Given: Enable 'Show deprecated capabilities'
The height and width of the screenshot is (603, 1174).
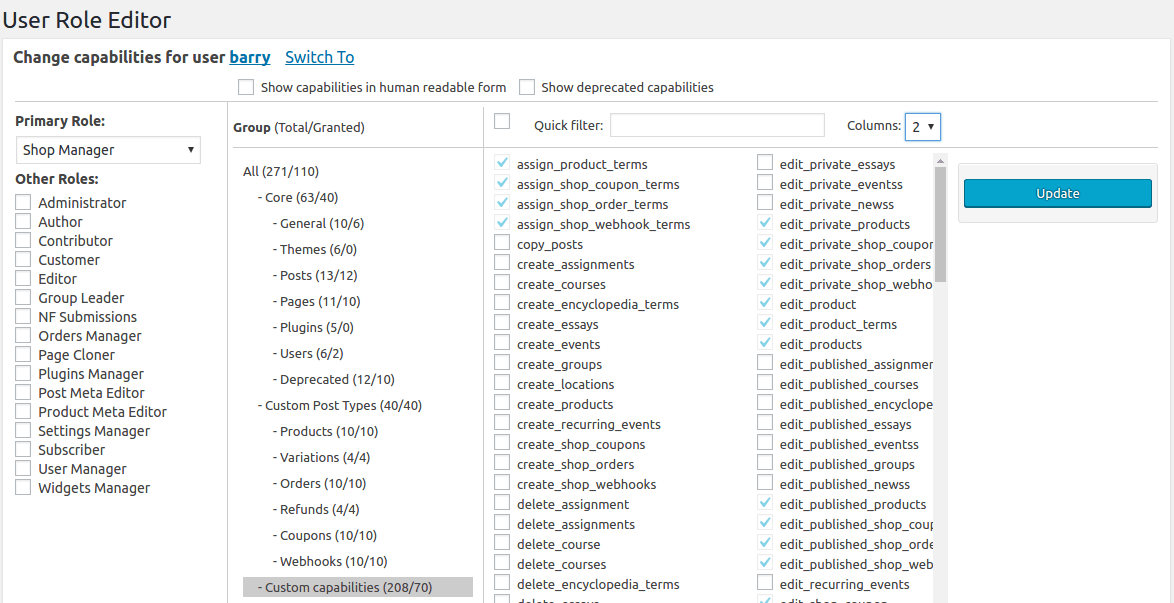Looking at the screenshot, I should (527, 87).
